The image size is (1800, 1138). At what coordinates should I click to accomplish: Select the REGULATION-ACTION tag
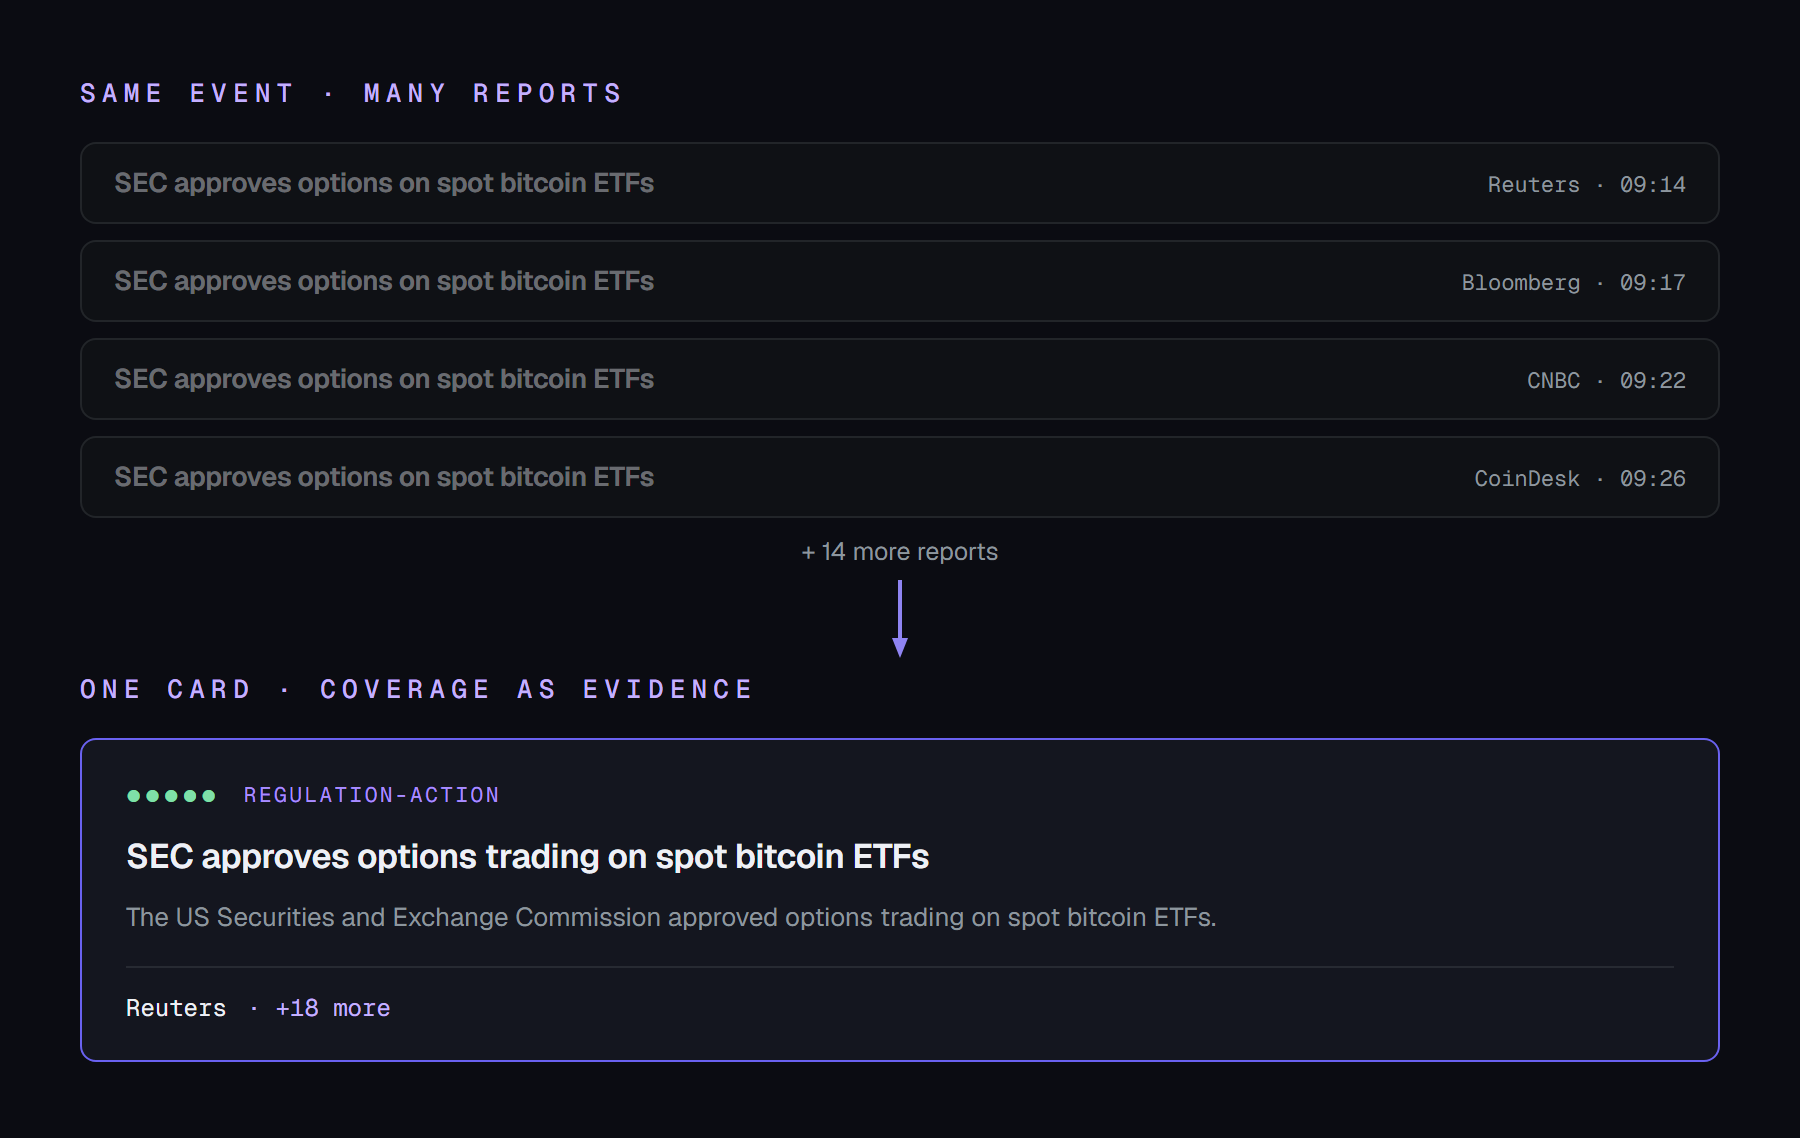[x=371, y=795]
